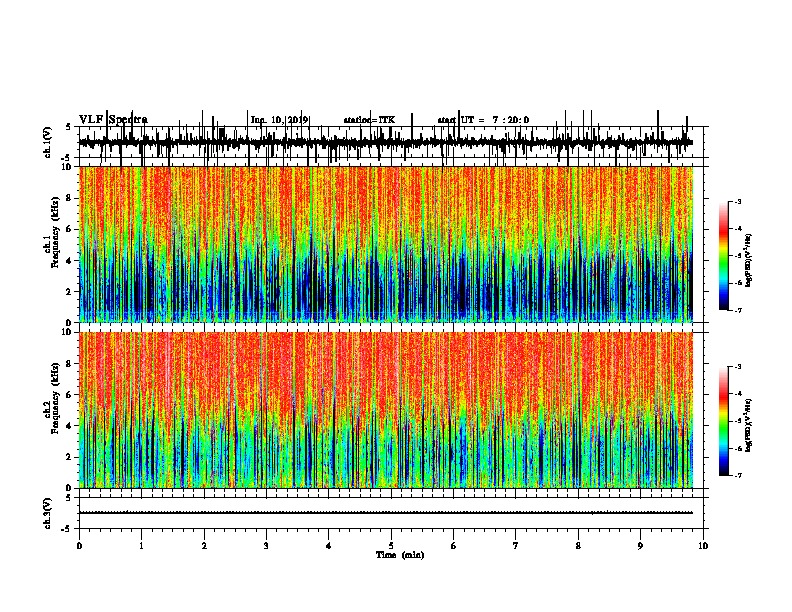This screenshot has width=792, height=612.
Task: Click the time axis tick label 9
Action: (x=640, y=546)
